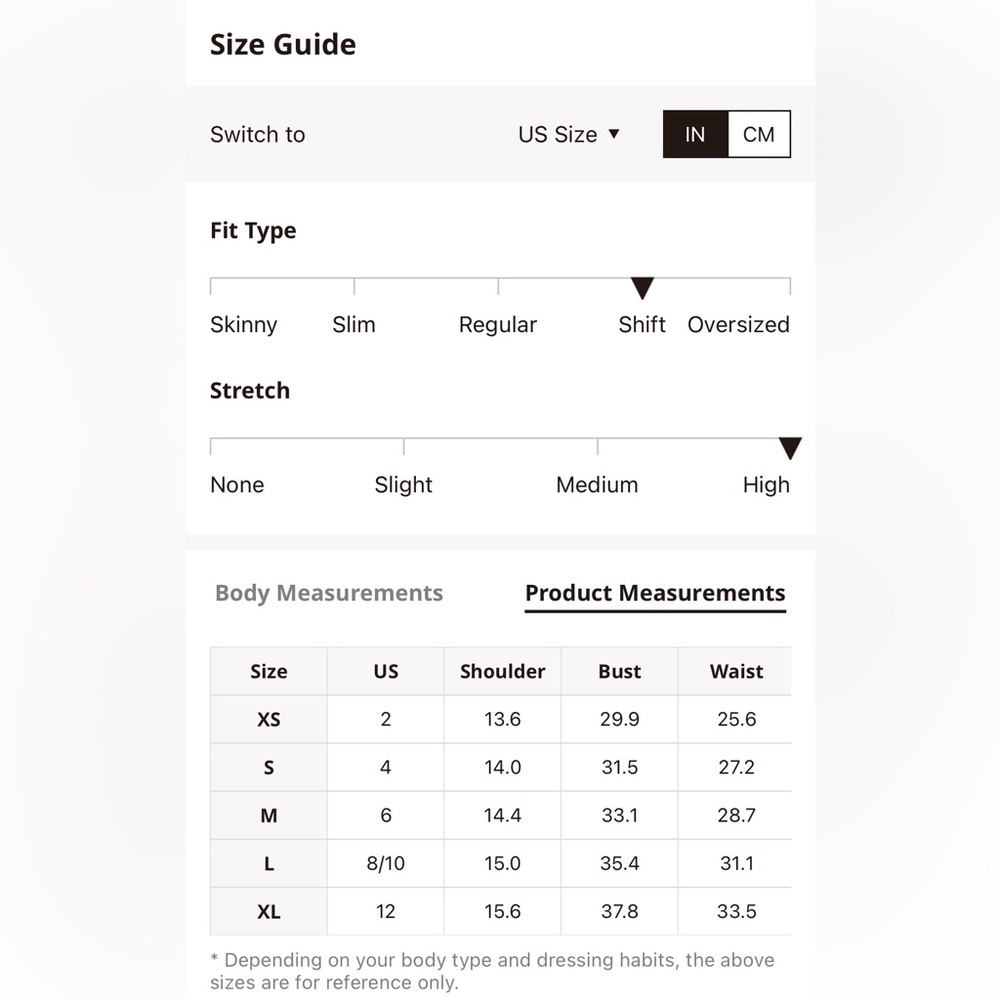The image size is (1000, 1000).
Task: Click the Stretch slider marker at High
Action: [x=790, y=448]
